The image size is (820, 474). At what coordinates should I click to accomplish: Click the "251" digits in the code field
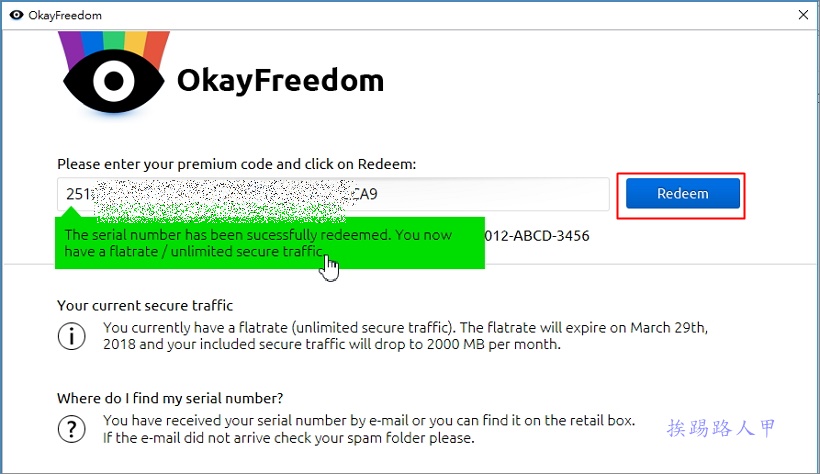78,194
